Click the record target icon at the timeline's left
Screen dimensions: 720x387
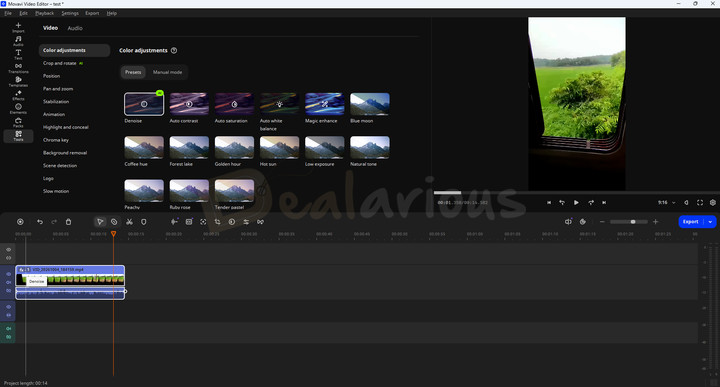tap(20, 222)
